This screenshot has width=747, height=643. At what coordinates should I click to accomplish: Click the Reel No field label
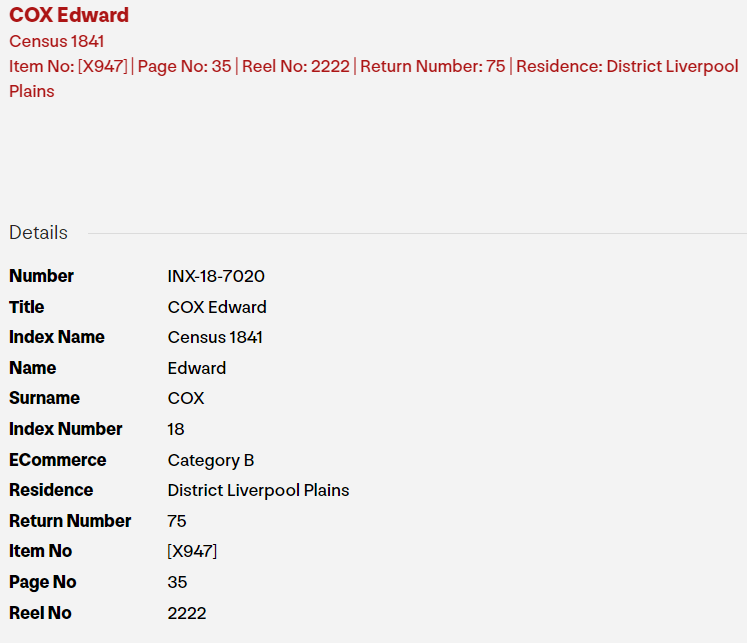click(40, 613)
